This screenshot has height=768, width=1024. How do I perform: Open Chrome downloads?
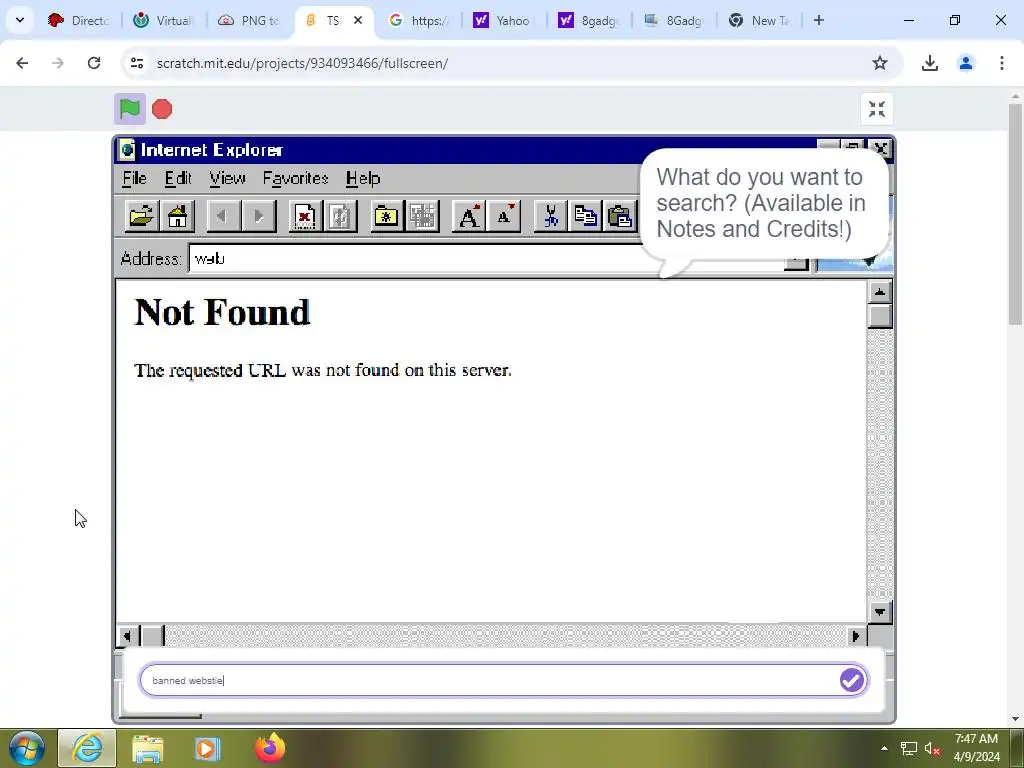tap(929, 63)
